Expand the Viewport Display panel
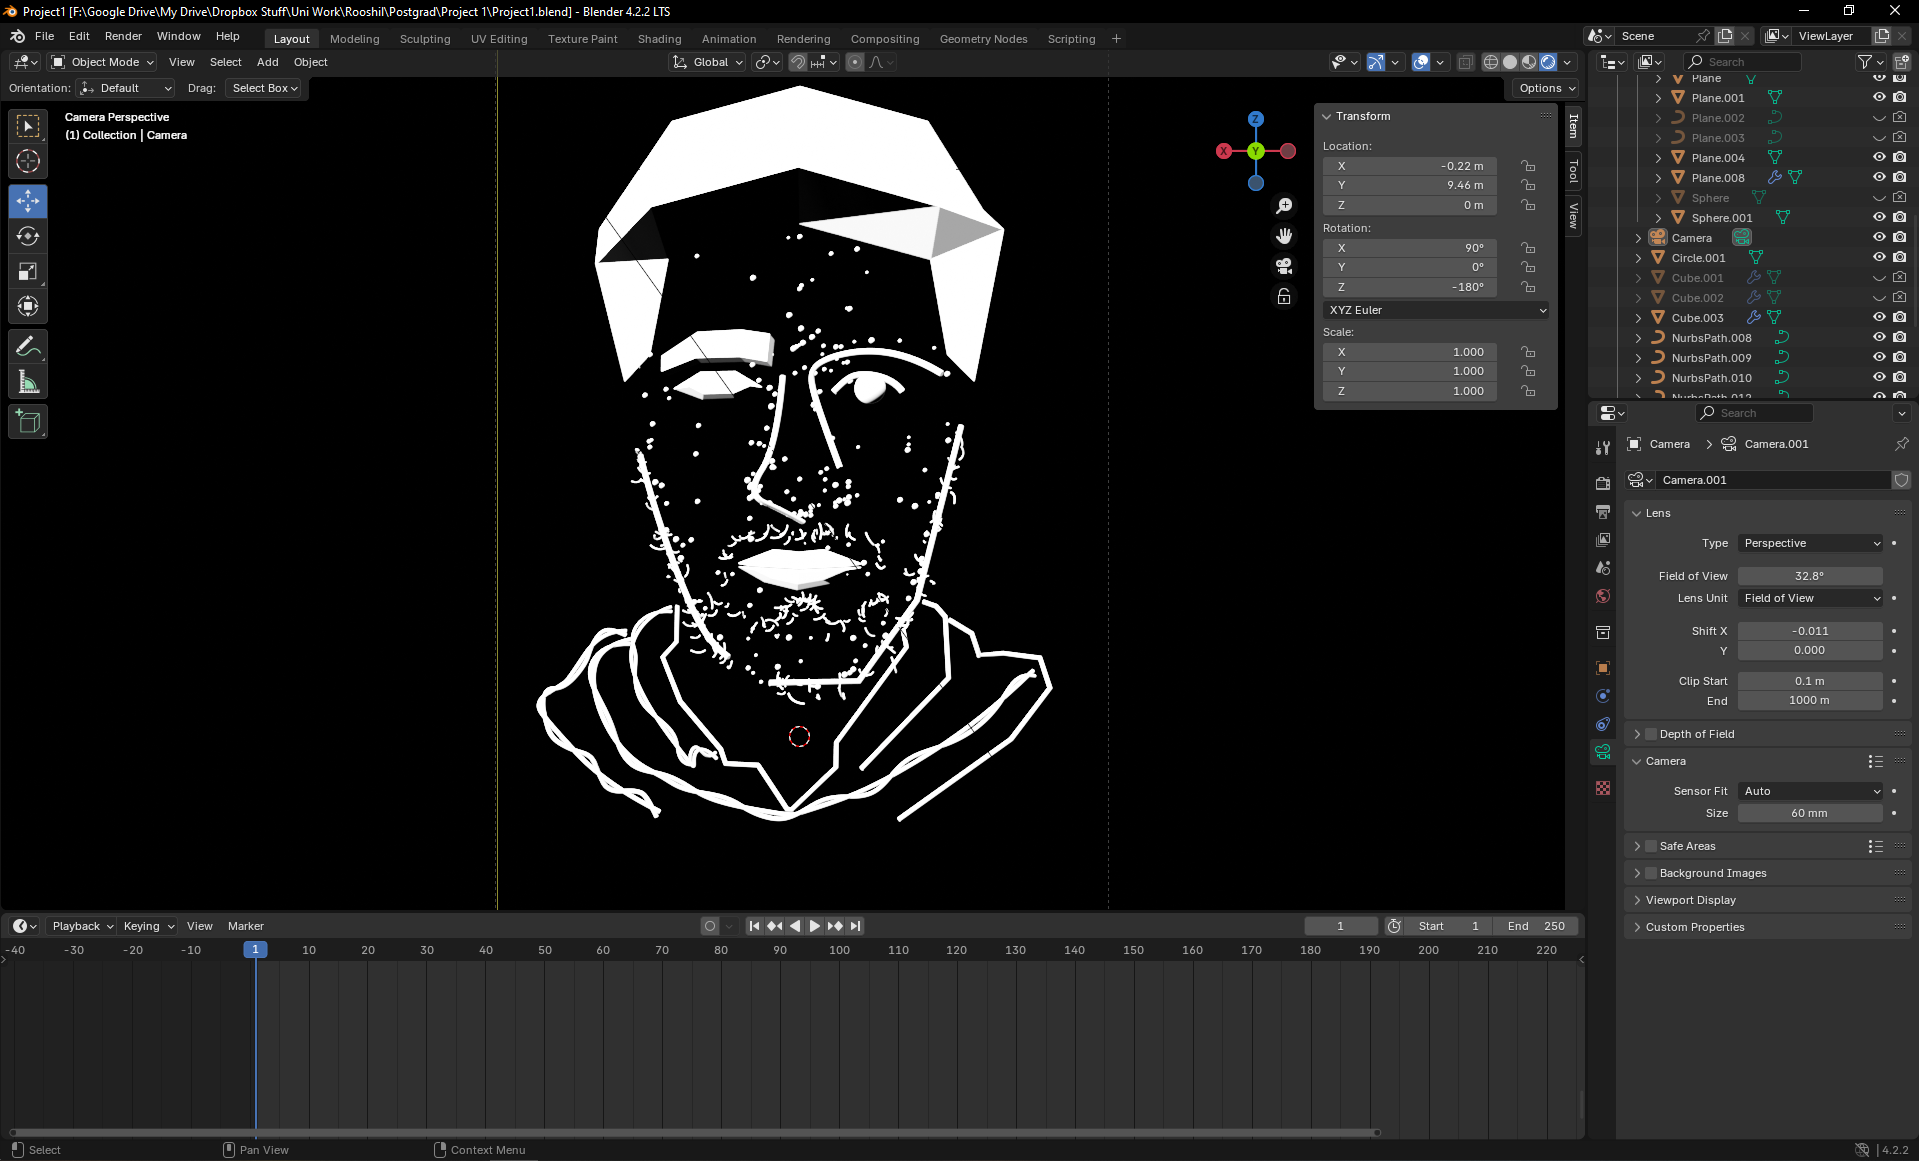 click(1690, 900)
